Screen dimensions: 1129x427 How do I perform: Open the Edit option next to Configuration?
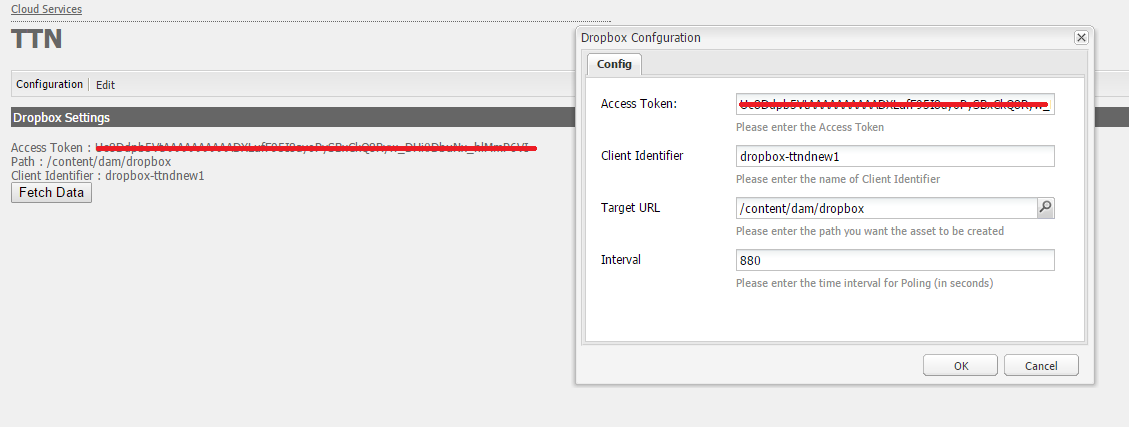click(105, 85)
